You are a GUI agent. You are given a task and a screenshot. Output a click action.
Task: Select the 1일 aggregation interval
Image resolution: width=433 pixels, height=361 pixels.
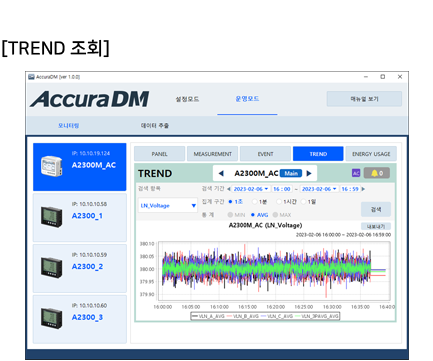(309, 202)
